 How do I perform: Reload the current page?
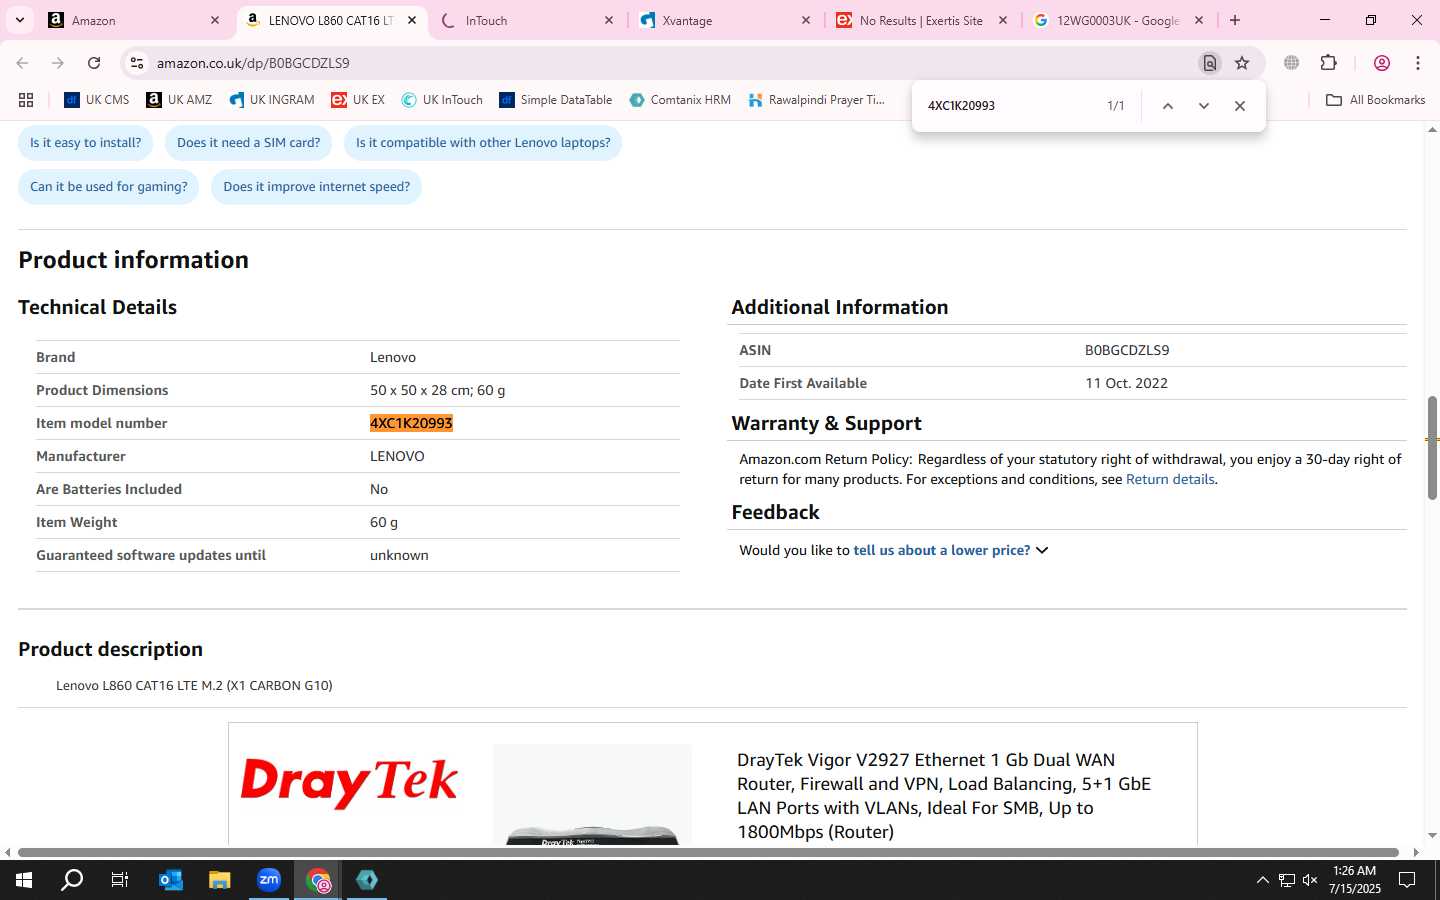[x=94, y=63]
